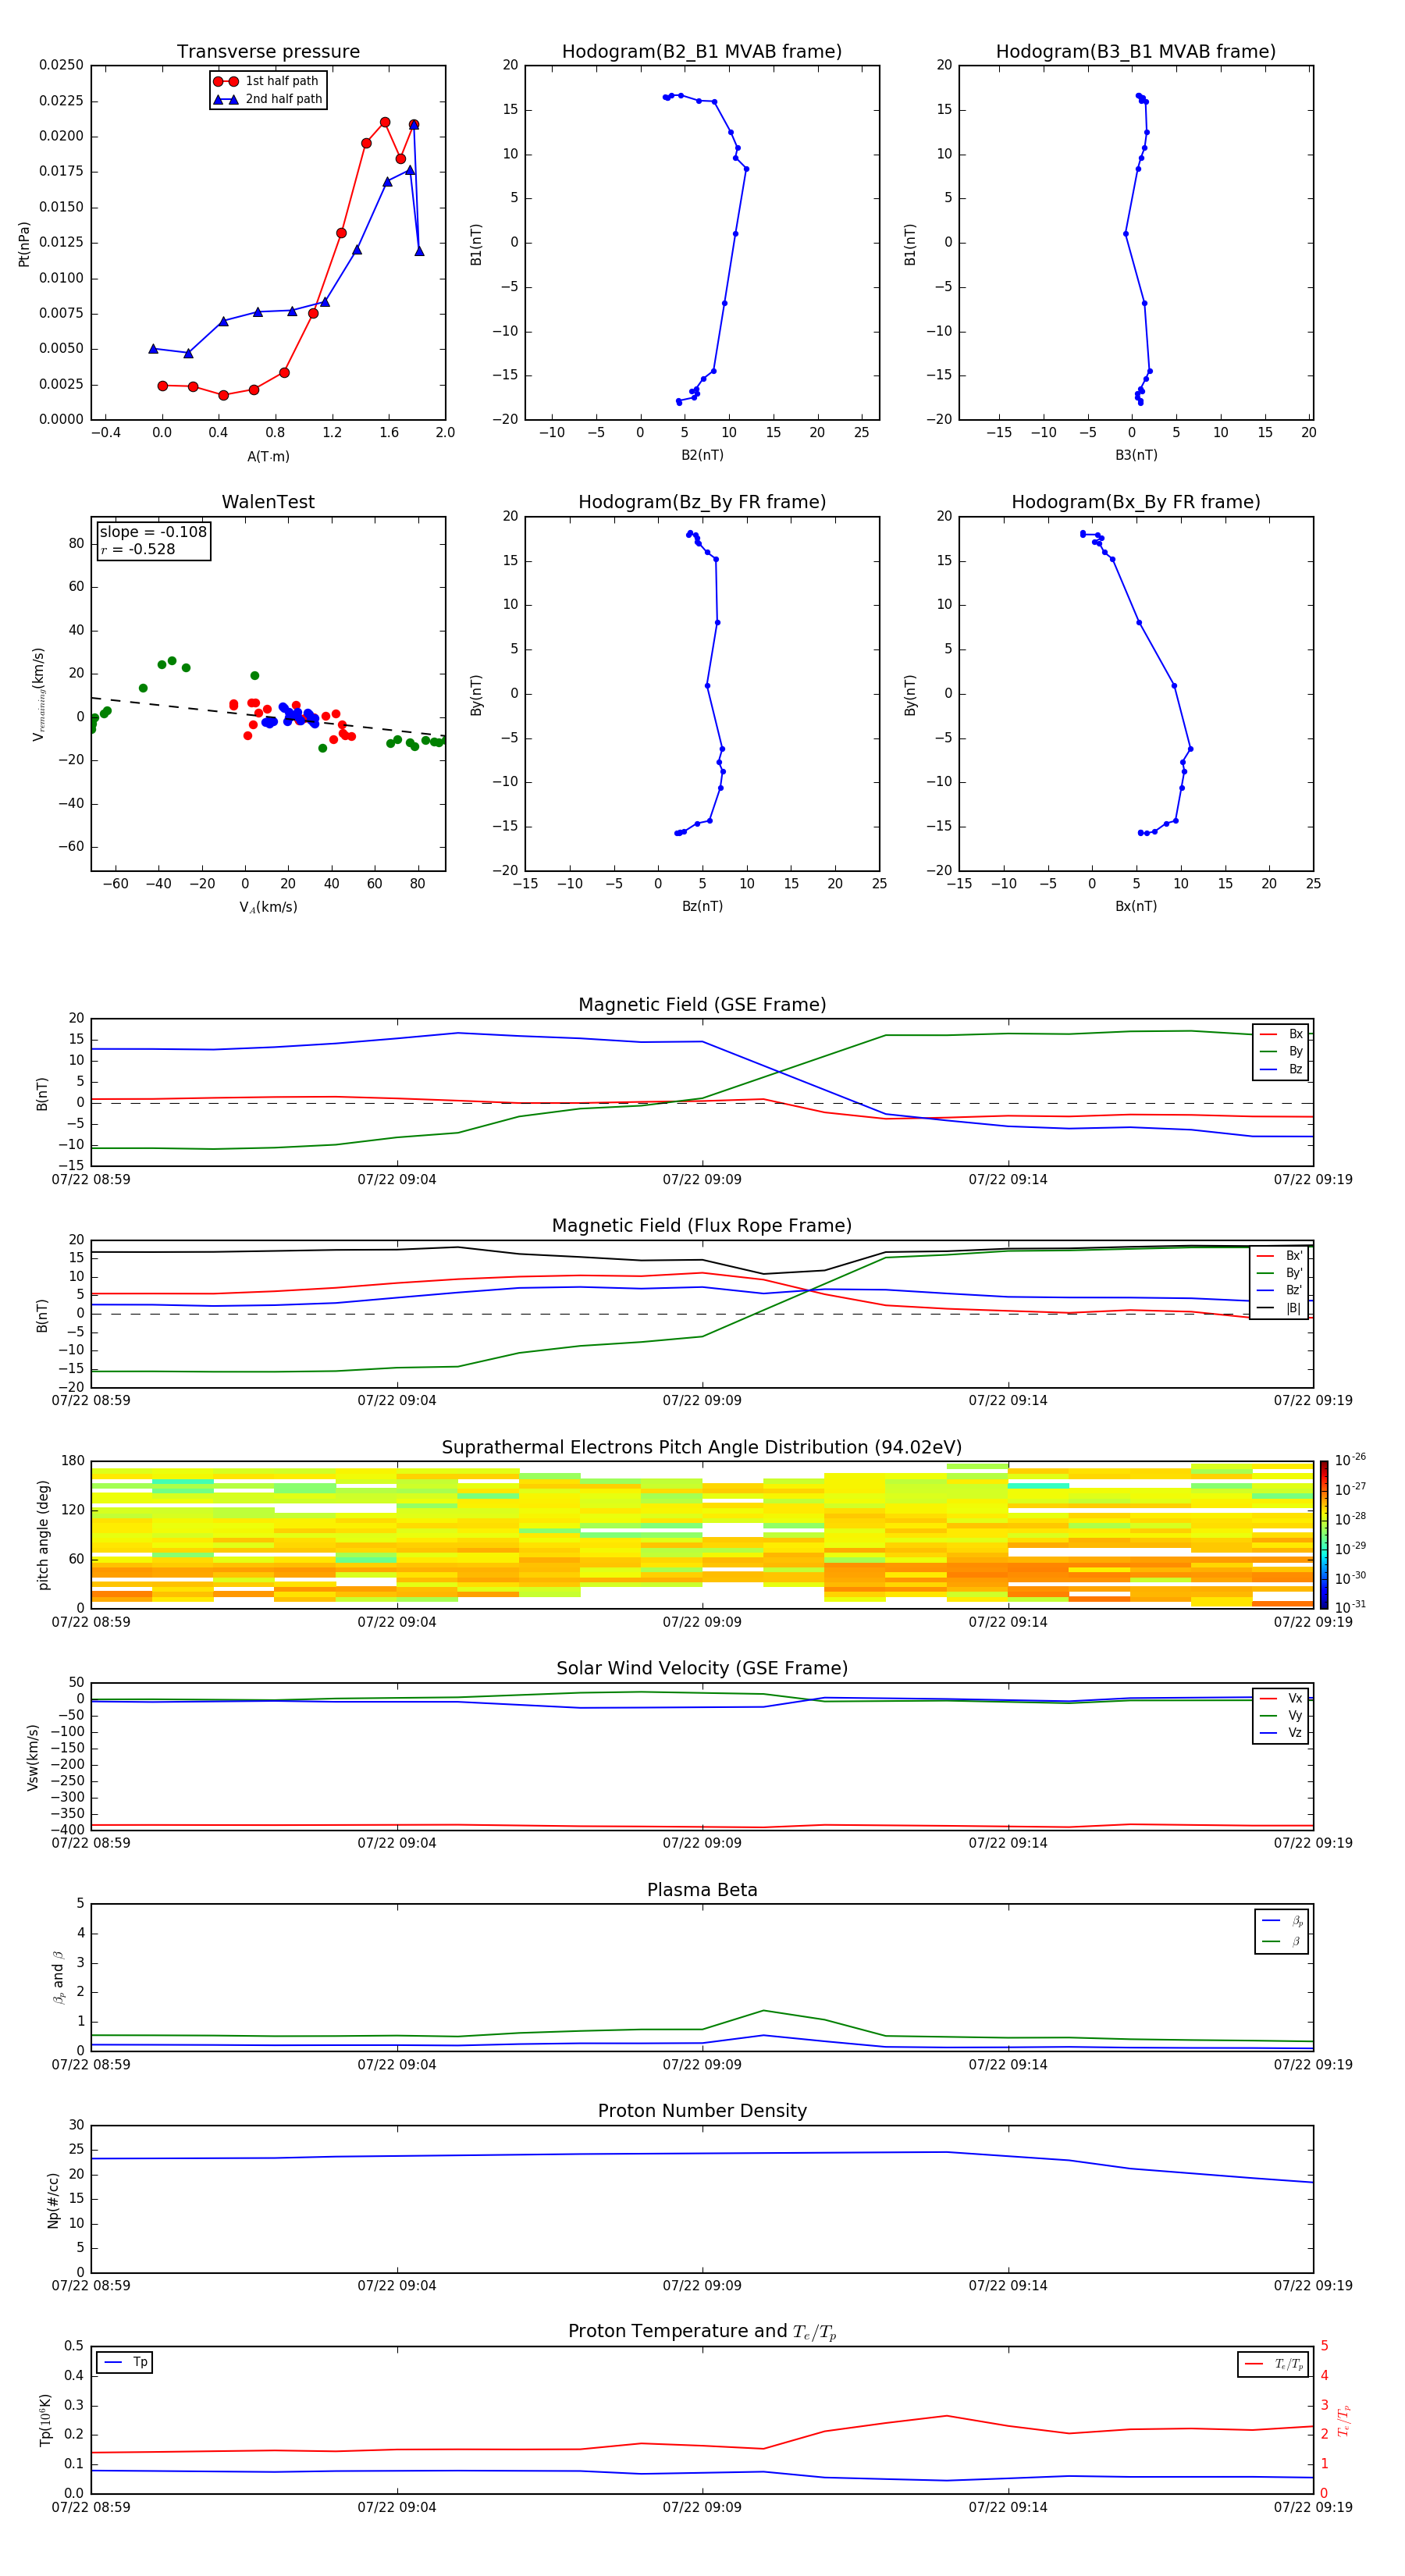This screenshot has height=2576, width=1405.
Task: Click the 'Bx(nT)' x-axis label
Action: [x=1136, y=907]
